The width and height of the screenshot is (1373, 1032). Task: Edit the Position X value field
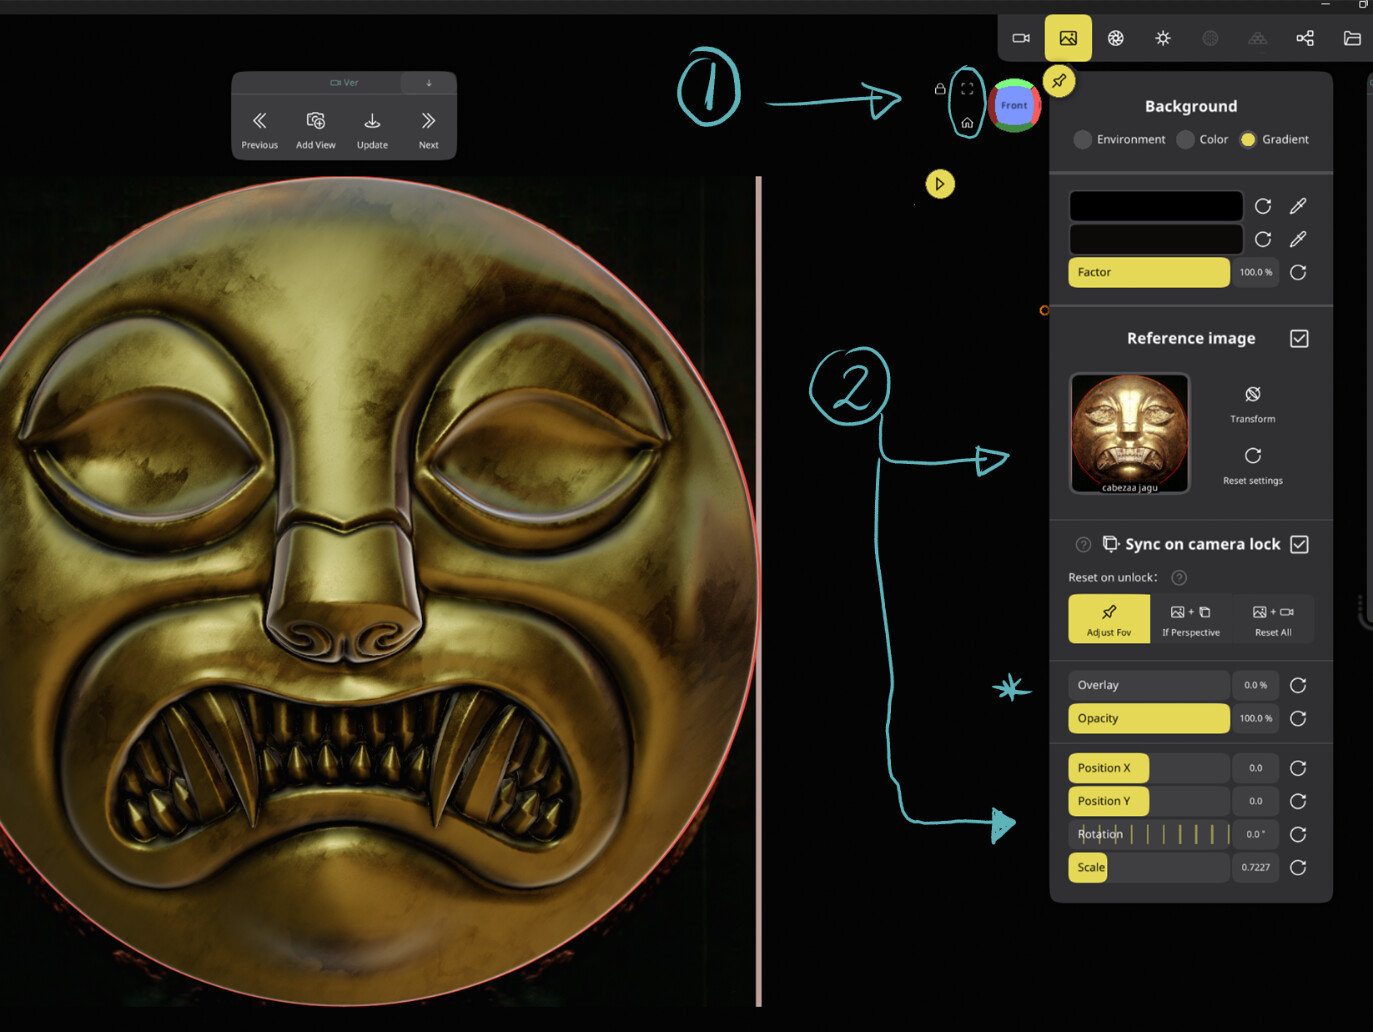[x=1256, y=768]
